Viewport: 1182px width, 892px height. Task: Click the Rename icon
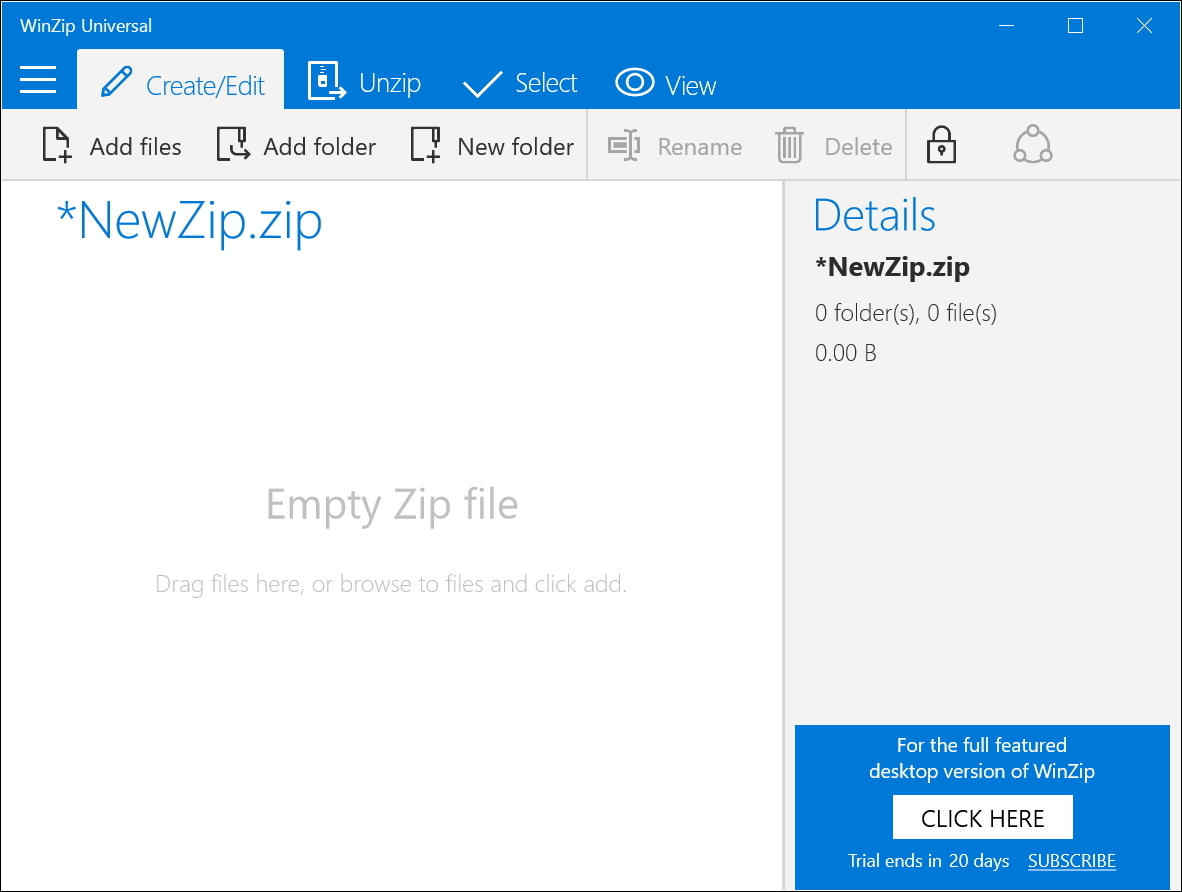tap(623, 145)
